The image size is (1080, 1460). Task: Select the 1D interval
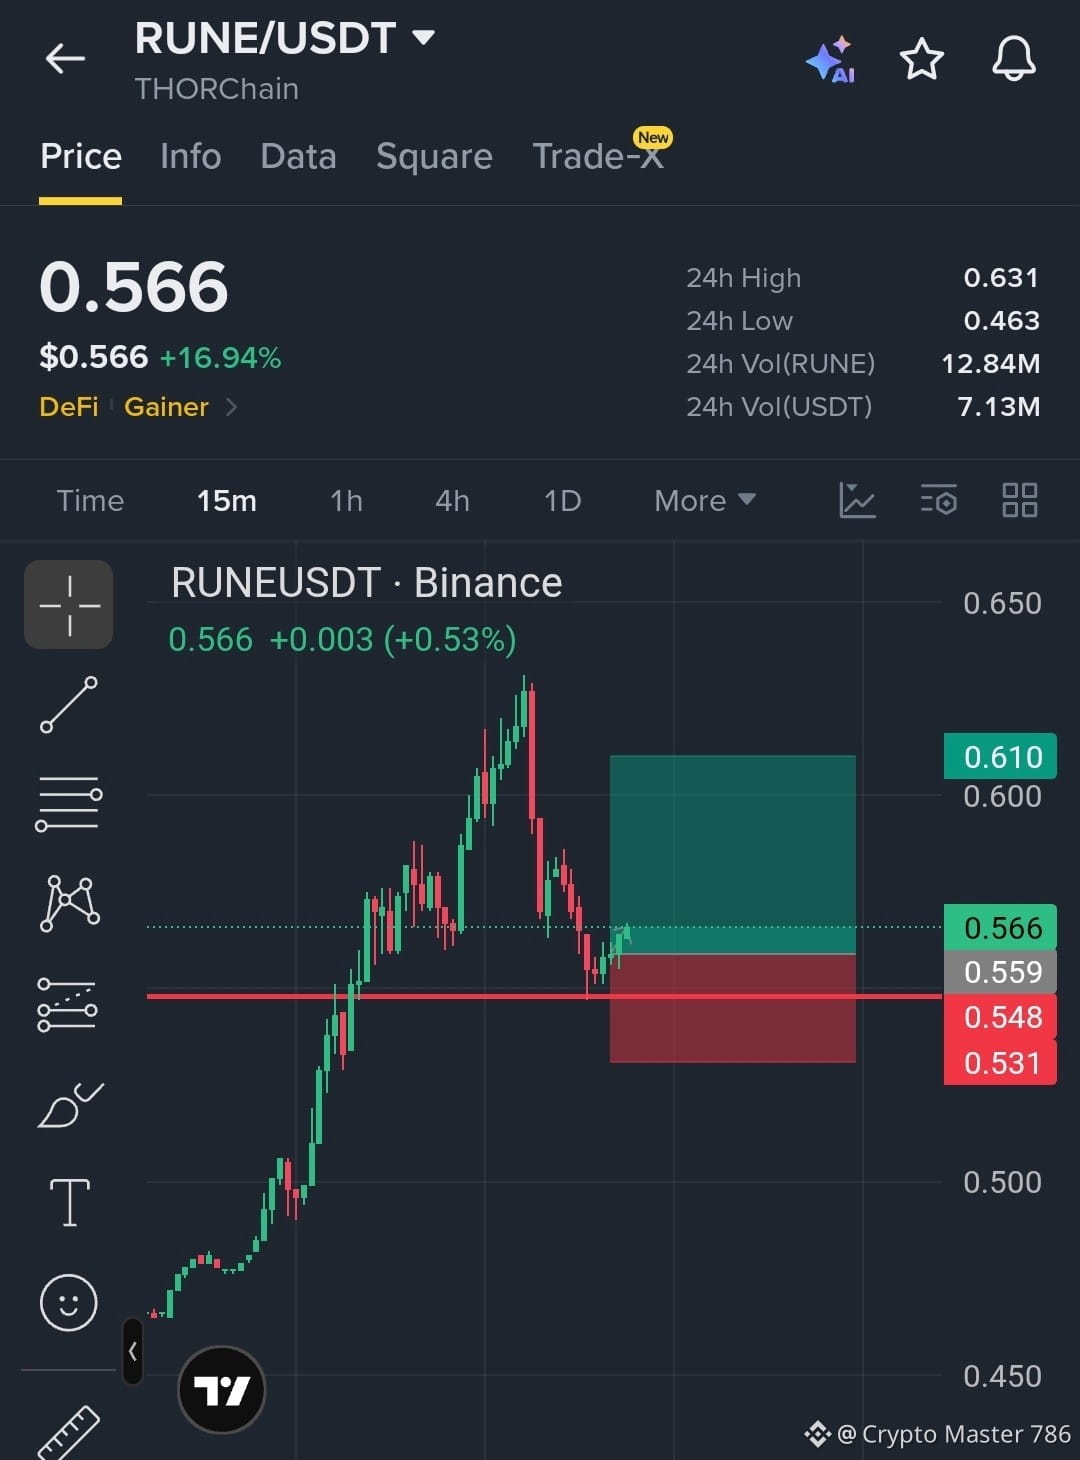562,500
